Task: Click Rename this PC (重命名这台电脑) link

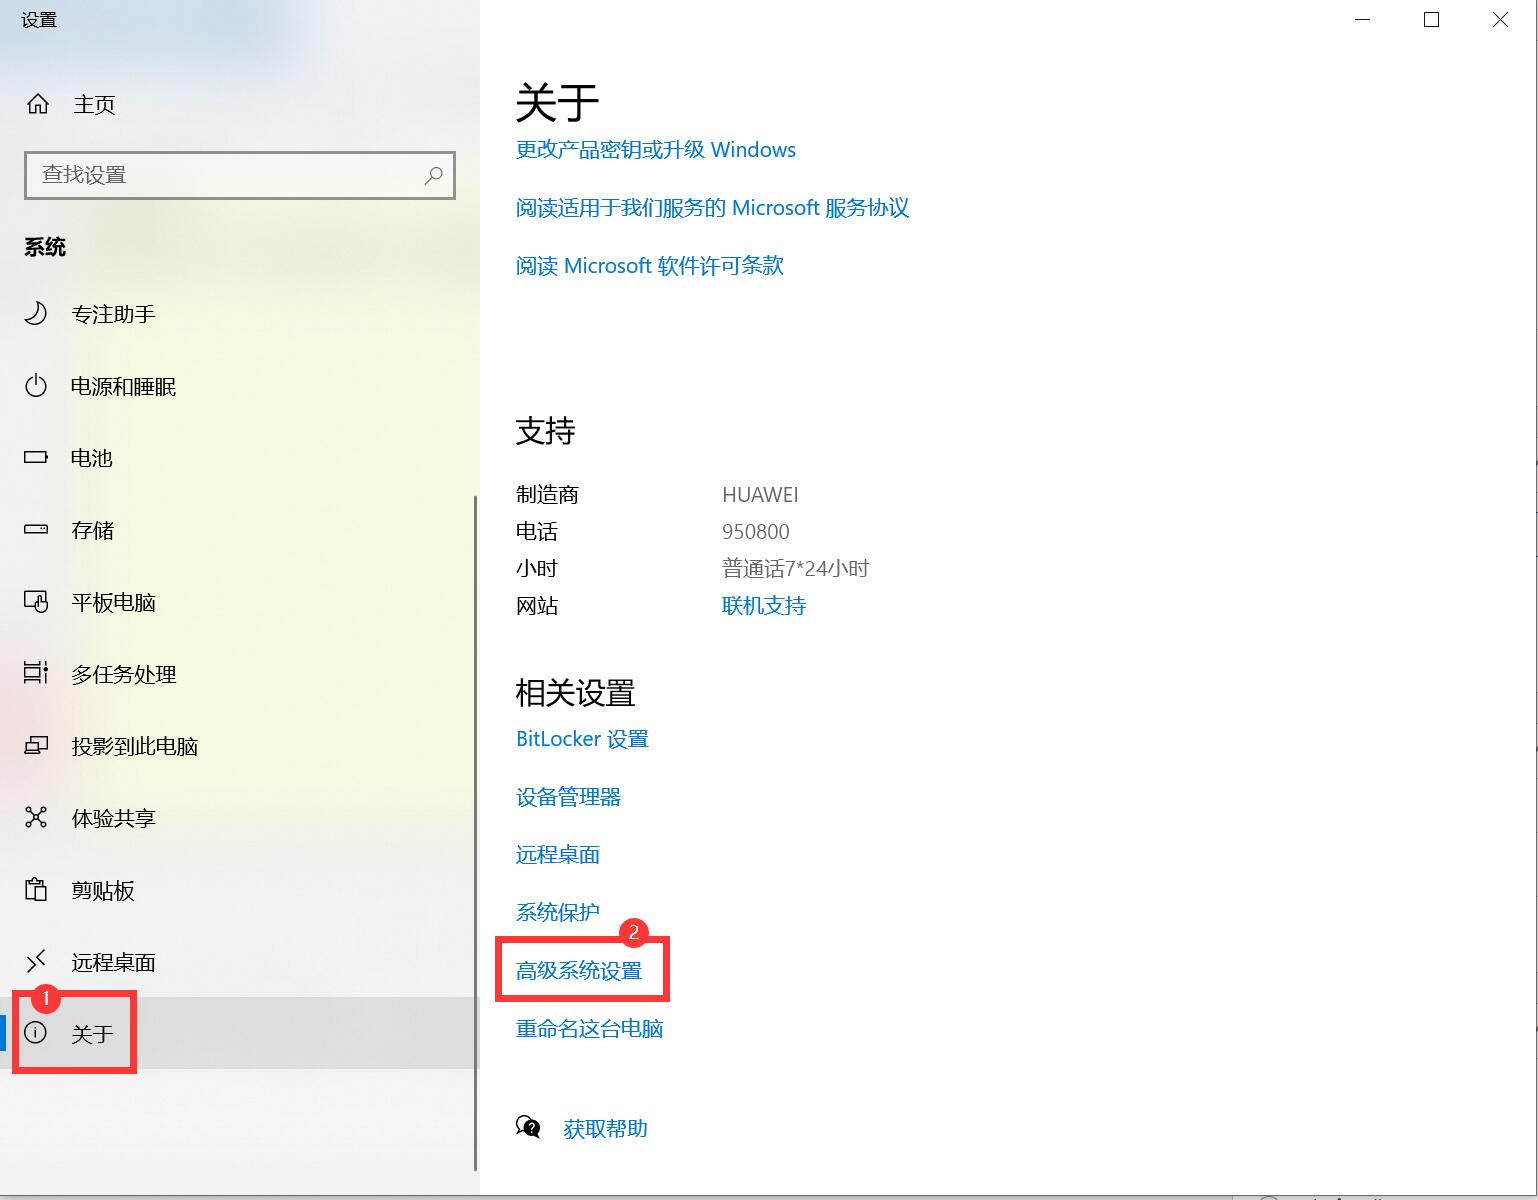Action: tap(589, 1028)
